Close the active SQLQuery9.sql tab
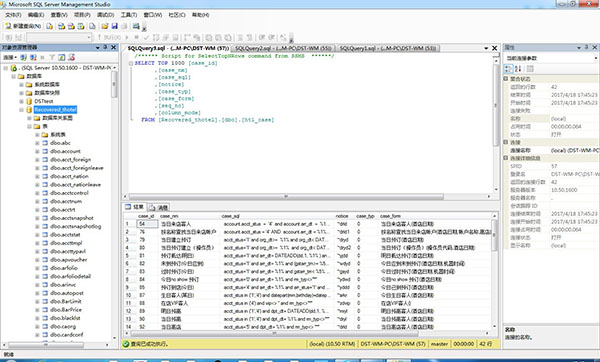This screenshot has height=362, width=600. pos(494,48)
